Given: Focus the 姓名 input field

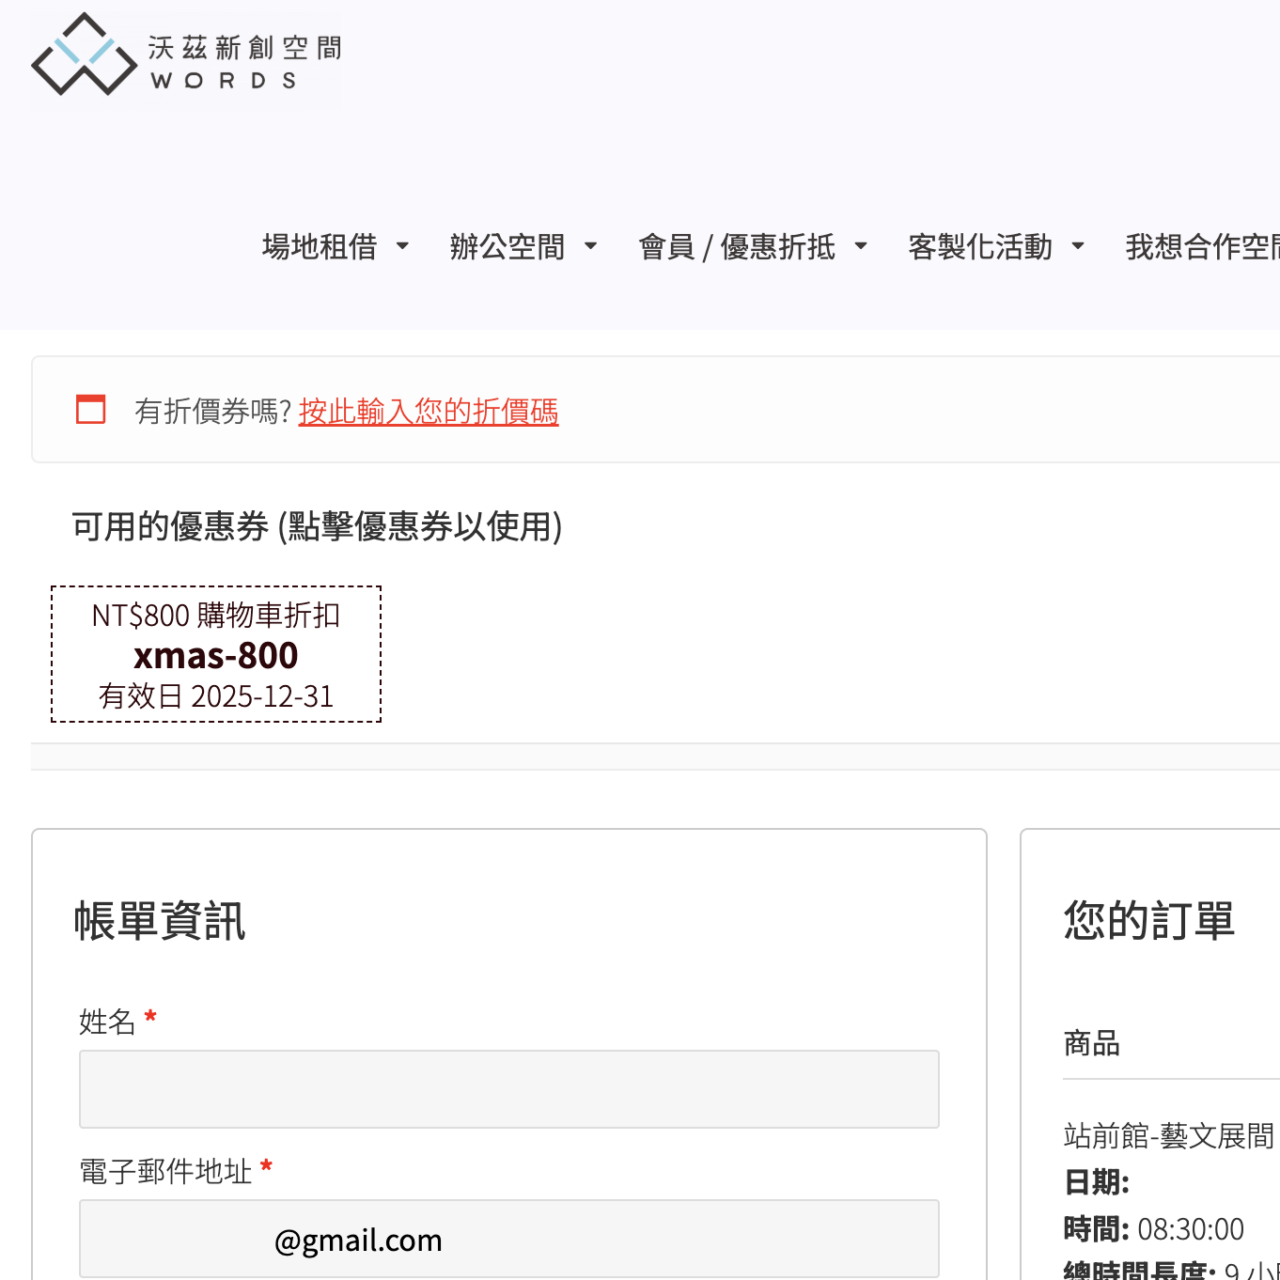Looking at the screenshot, I should [509, 1089].
